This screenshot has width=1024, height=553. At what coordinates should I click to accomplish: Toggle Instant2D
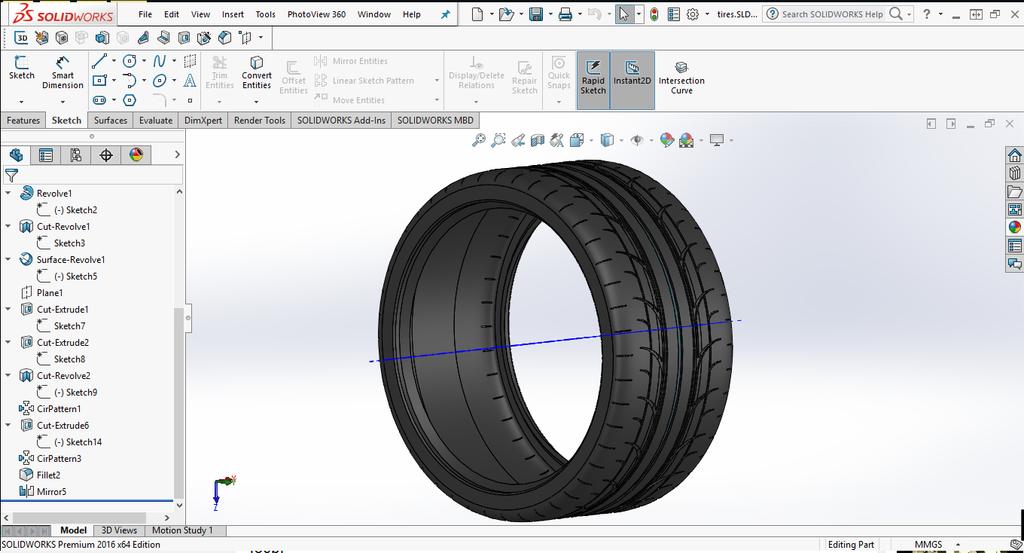pyautogui.click(x=632, y=80)
